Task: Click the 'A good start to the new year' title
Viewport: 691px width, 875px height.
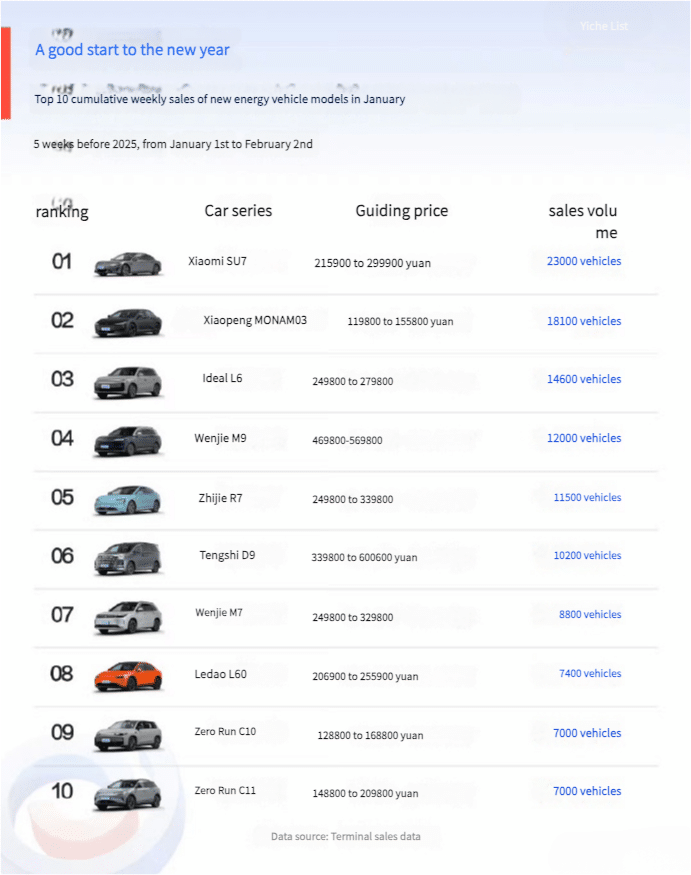Action: click(132, 50)
